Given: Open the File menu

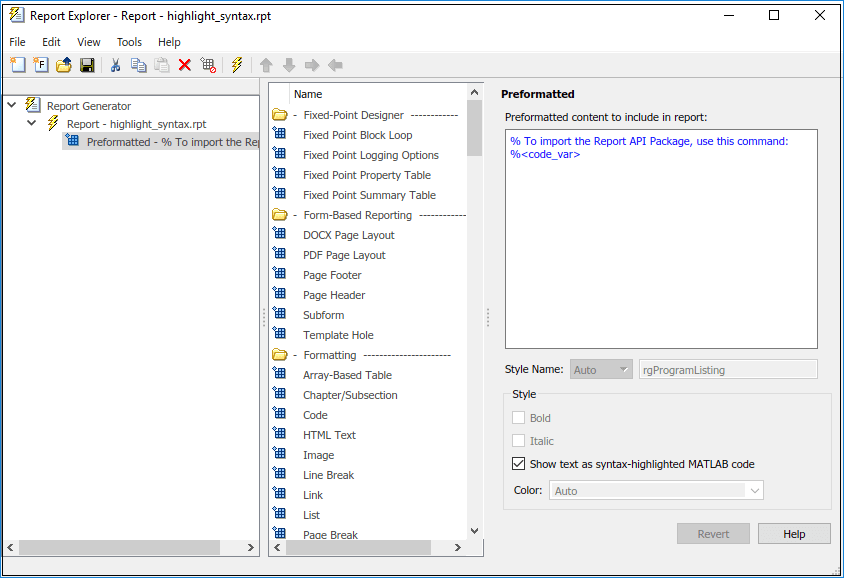Looking at the screenshot, I should pos(17,42).
